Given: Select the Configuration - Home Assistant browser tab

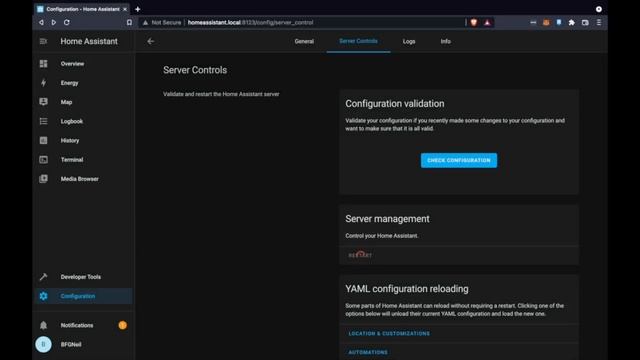Looking at the screenshot, I should [82, 9].
